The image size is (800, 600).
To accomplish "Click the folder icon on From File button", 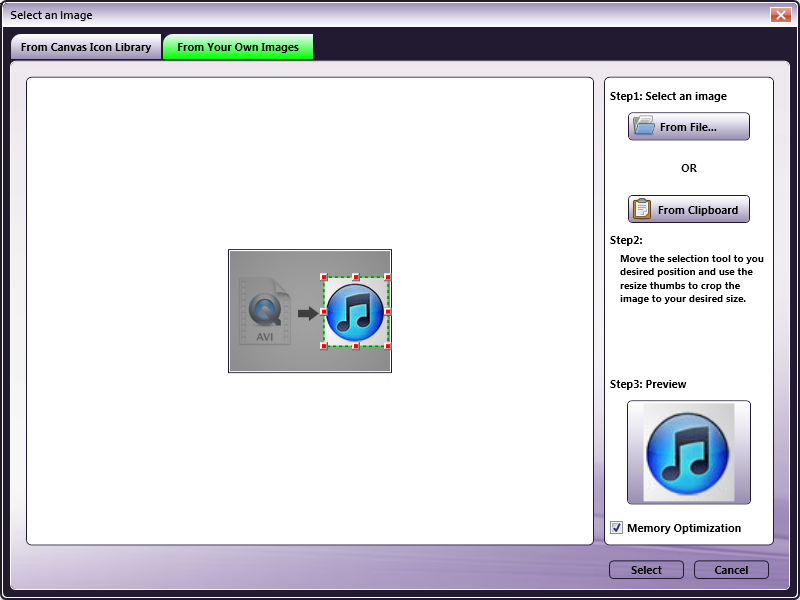I will [x=643, y=126].
